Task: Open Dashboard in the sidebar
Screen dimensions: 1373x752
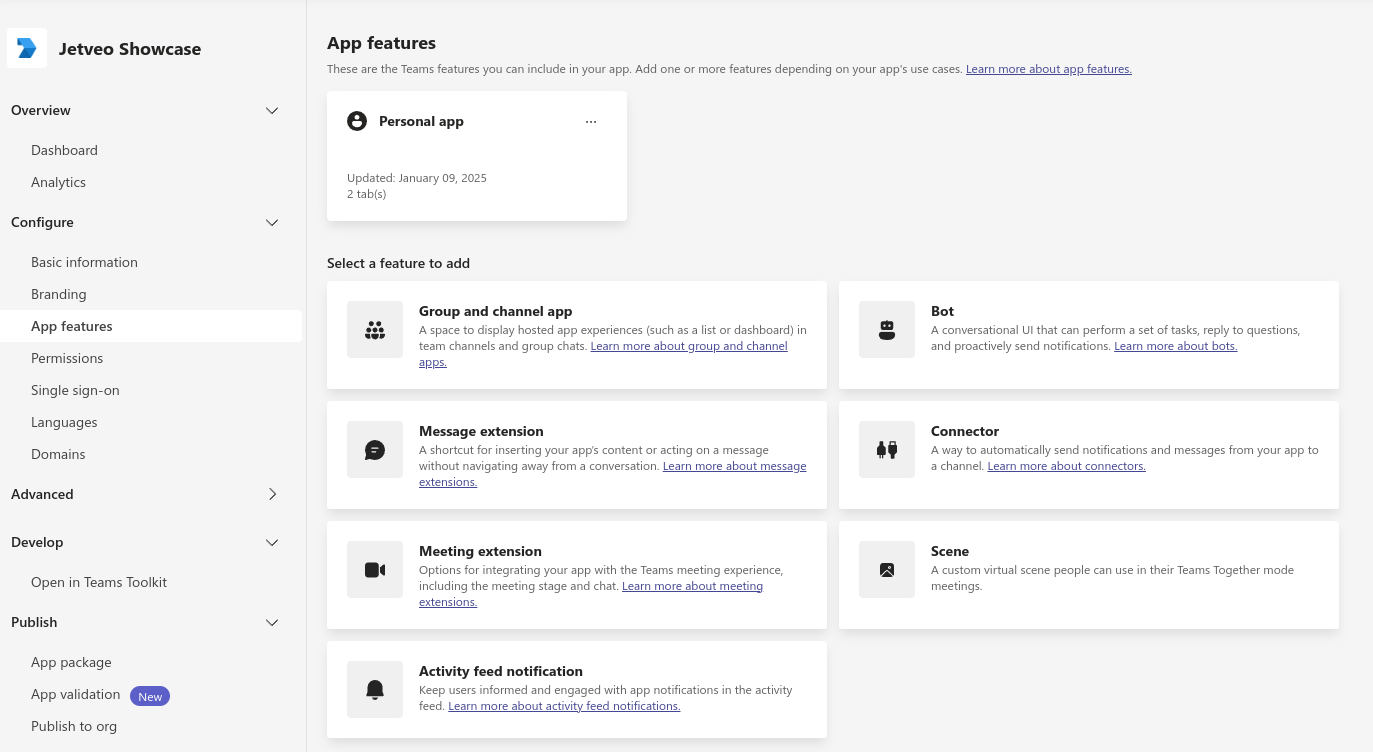Action: 64,150
